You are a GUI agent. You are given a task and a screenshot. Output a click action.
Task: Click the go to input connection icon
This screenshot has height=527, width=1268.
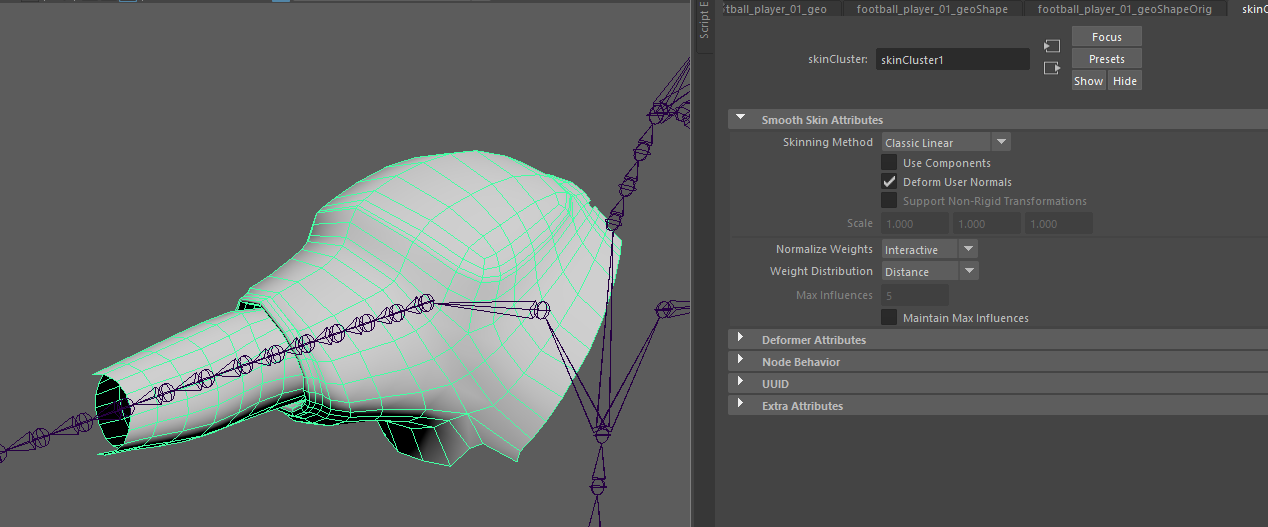[1051, 46]
